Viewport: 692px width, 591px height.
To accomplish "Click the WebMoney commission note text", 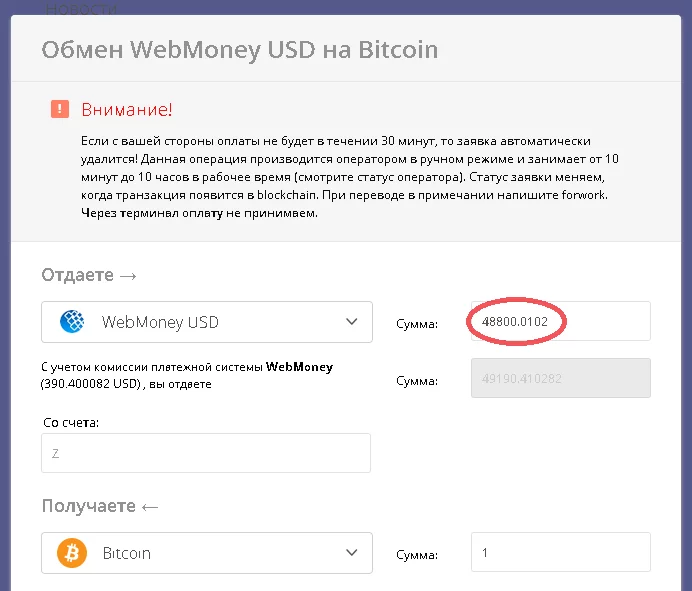I will (x=187, y=375).
